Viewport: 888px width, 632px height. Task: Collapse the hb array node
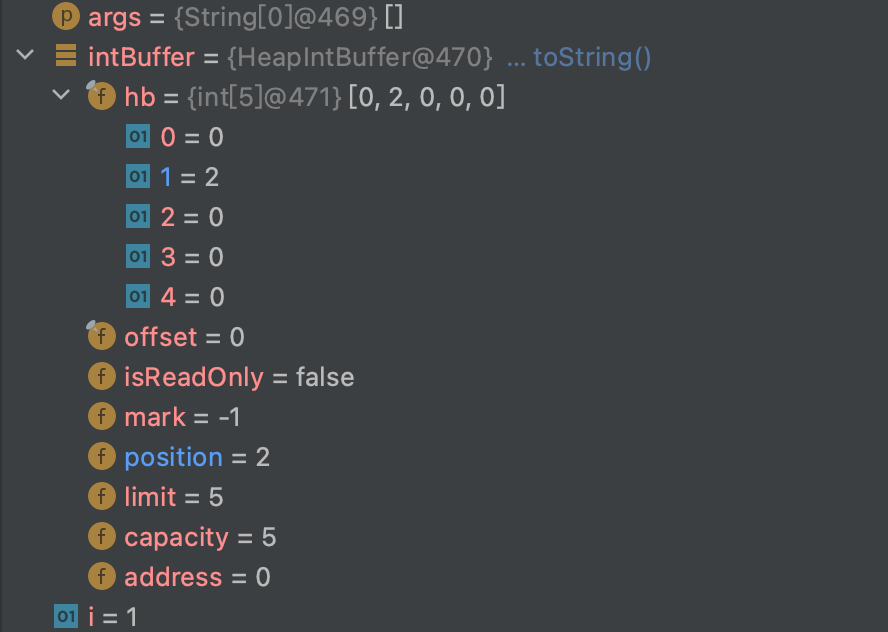tap(61, 97)
